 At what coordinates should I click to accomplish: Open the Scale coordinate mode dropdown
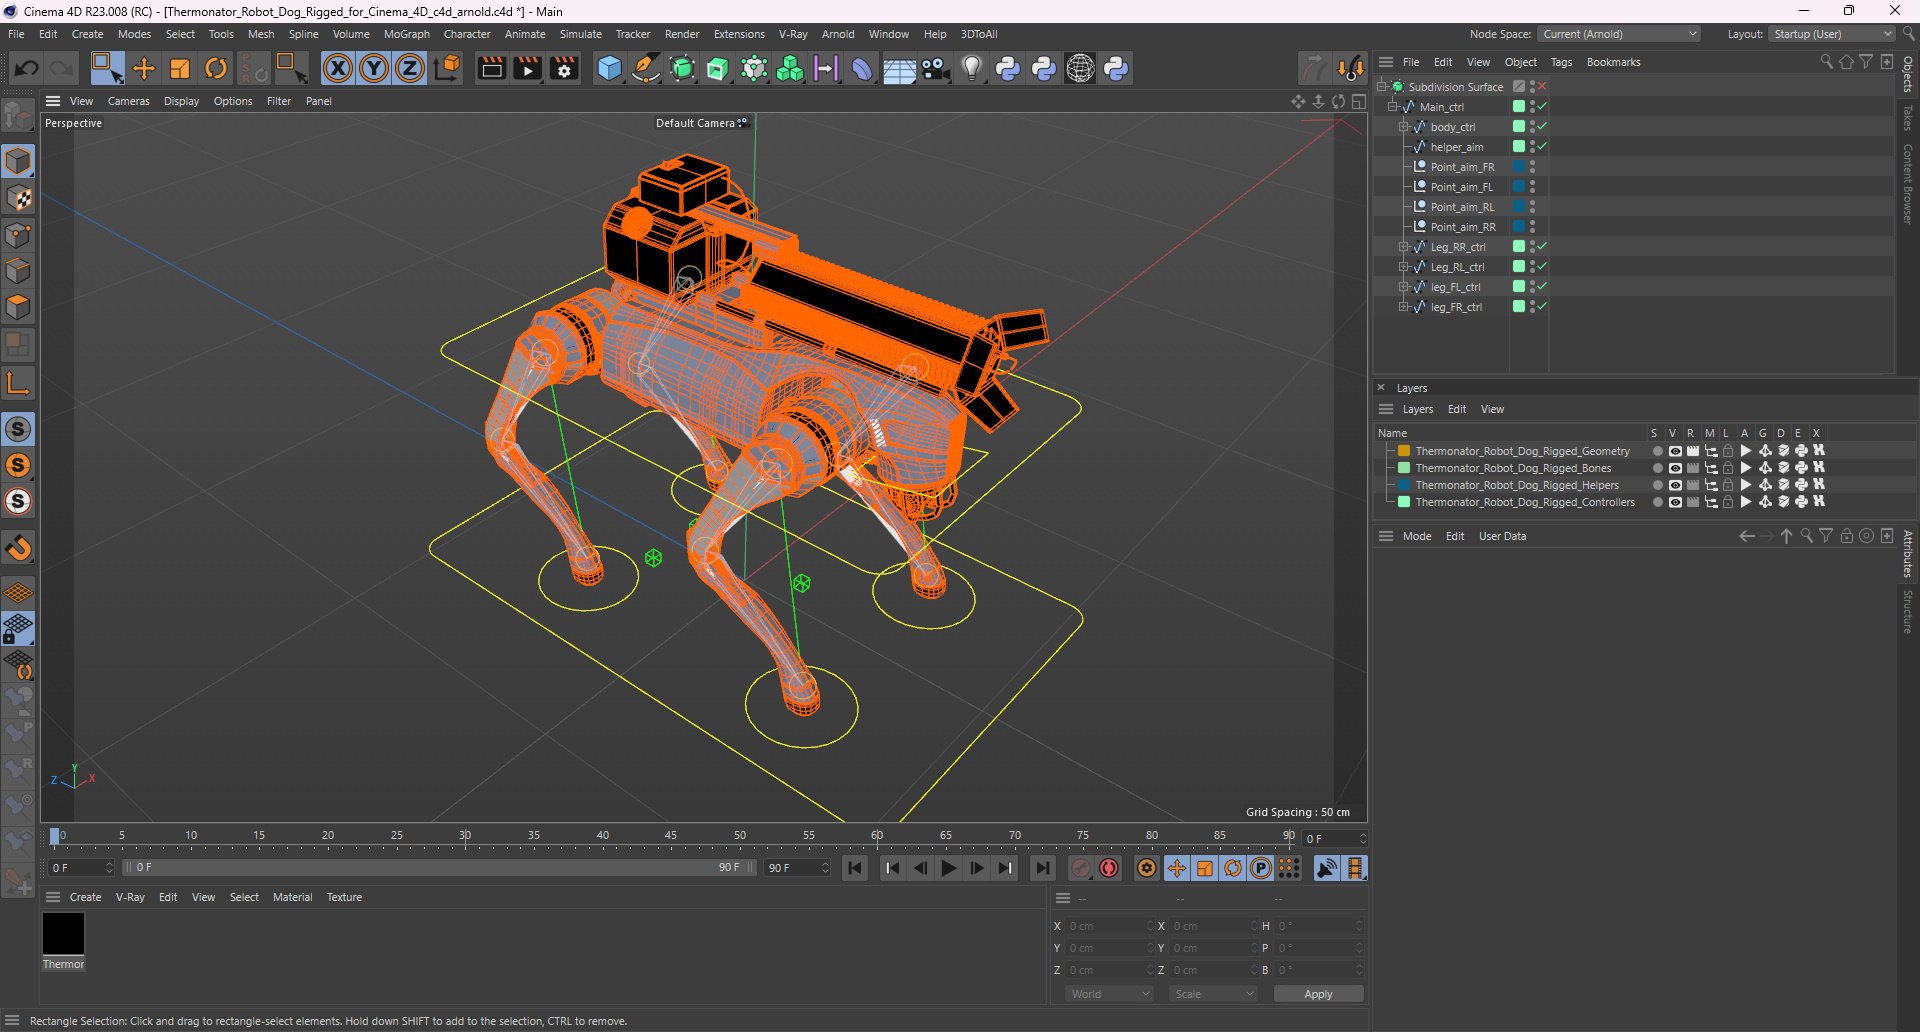tap(1214, 994)
